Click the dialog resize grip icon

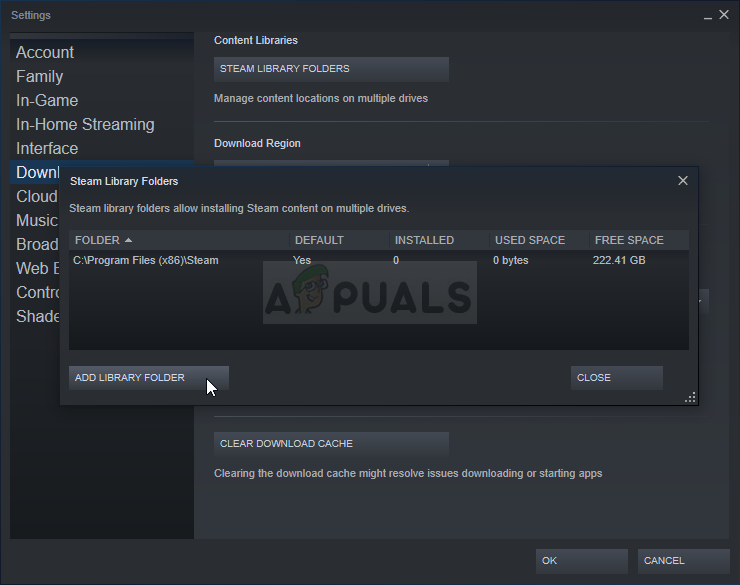coord(690,397)
